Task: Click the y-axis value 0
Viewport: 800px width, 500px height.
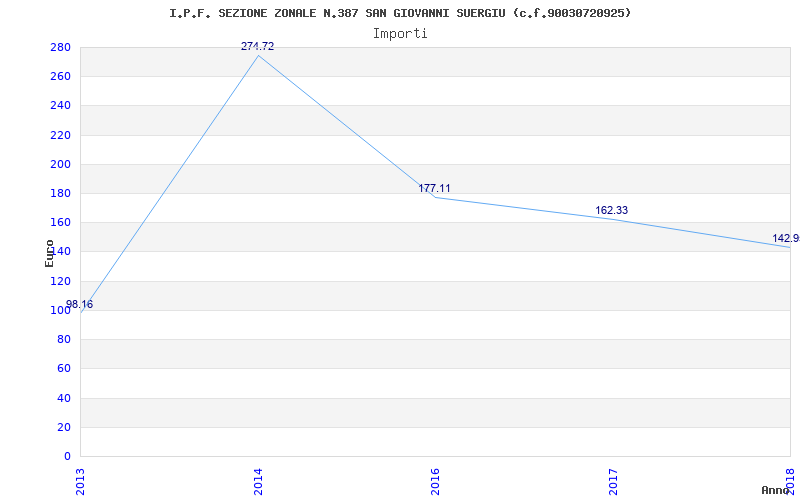Action: 67,456
